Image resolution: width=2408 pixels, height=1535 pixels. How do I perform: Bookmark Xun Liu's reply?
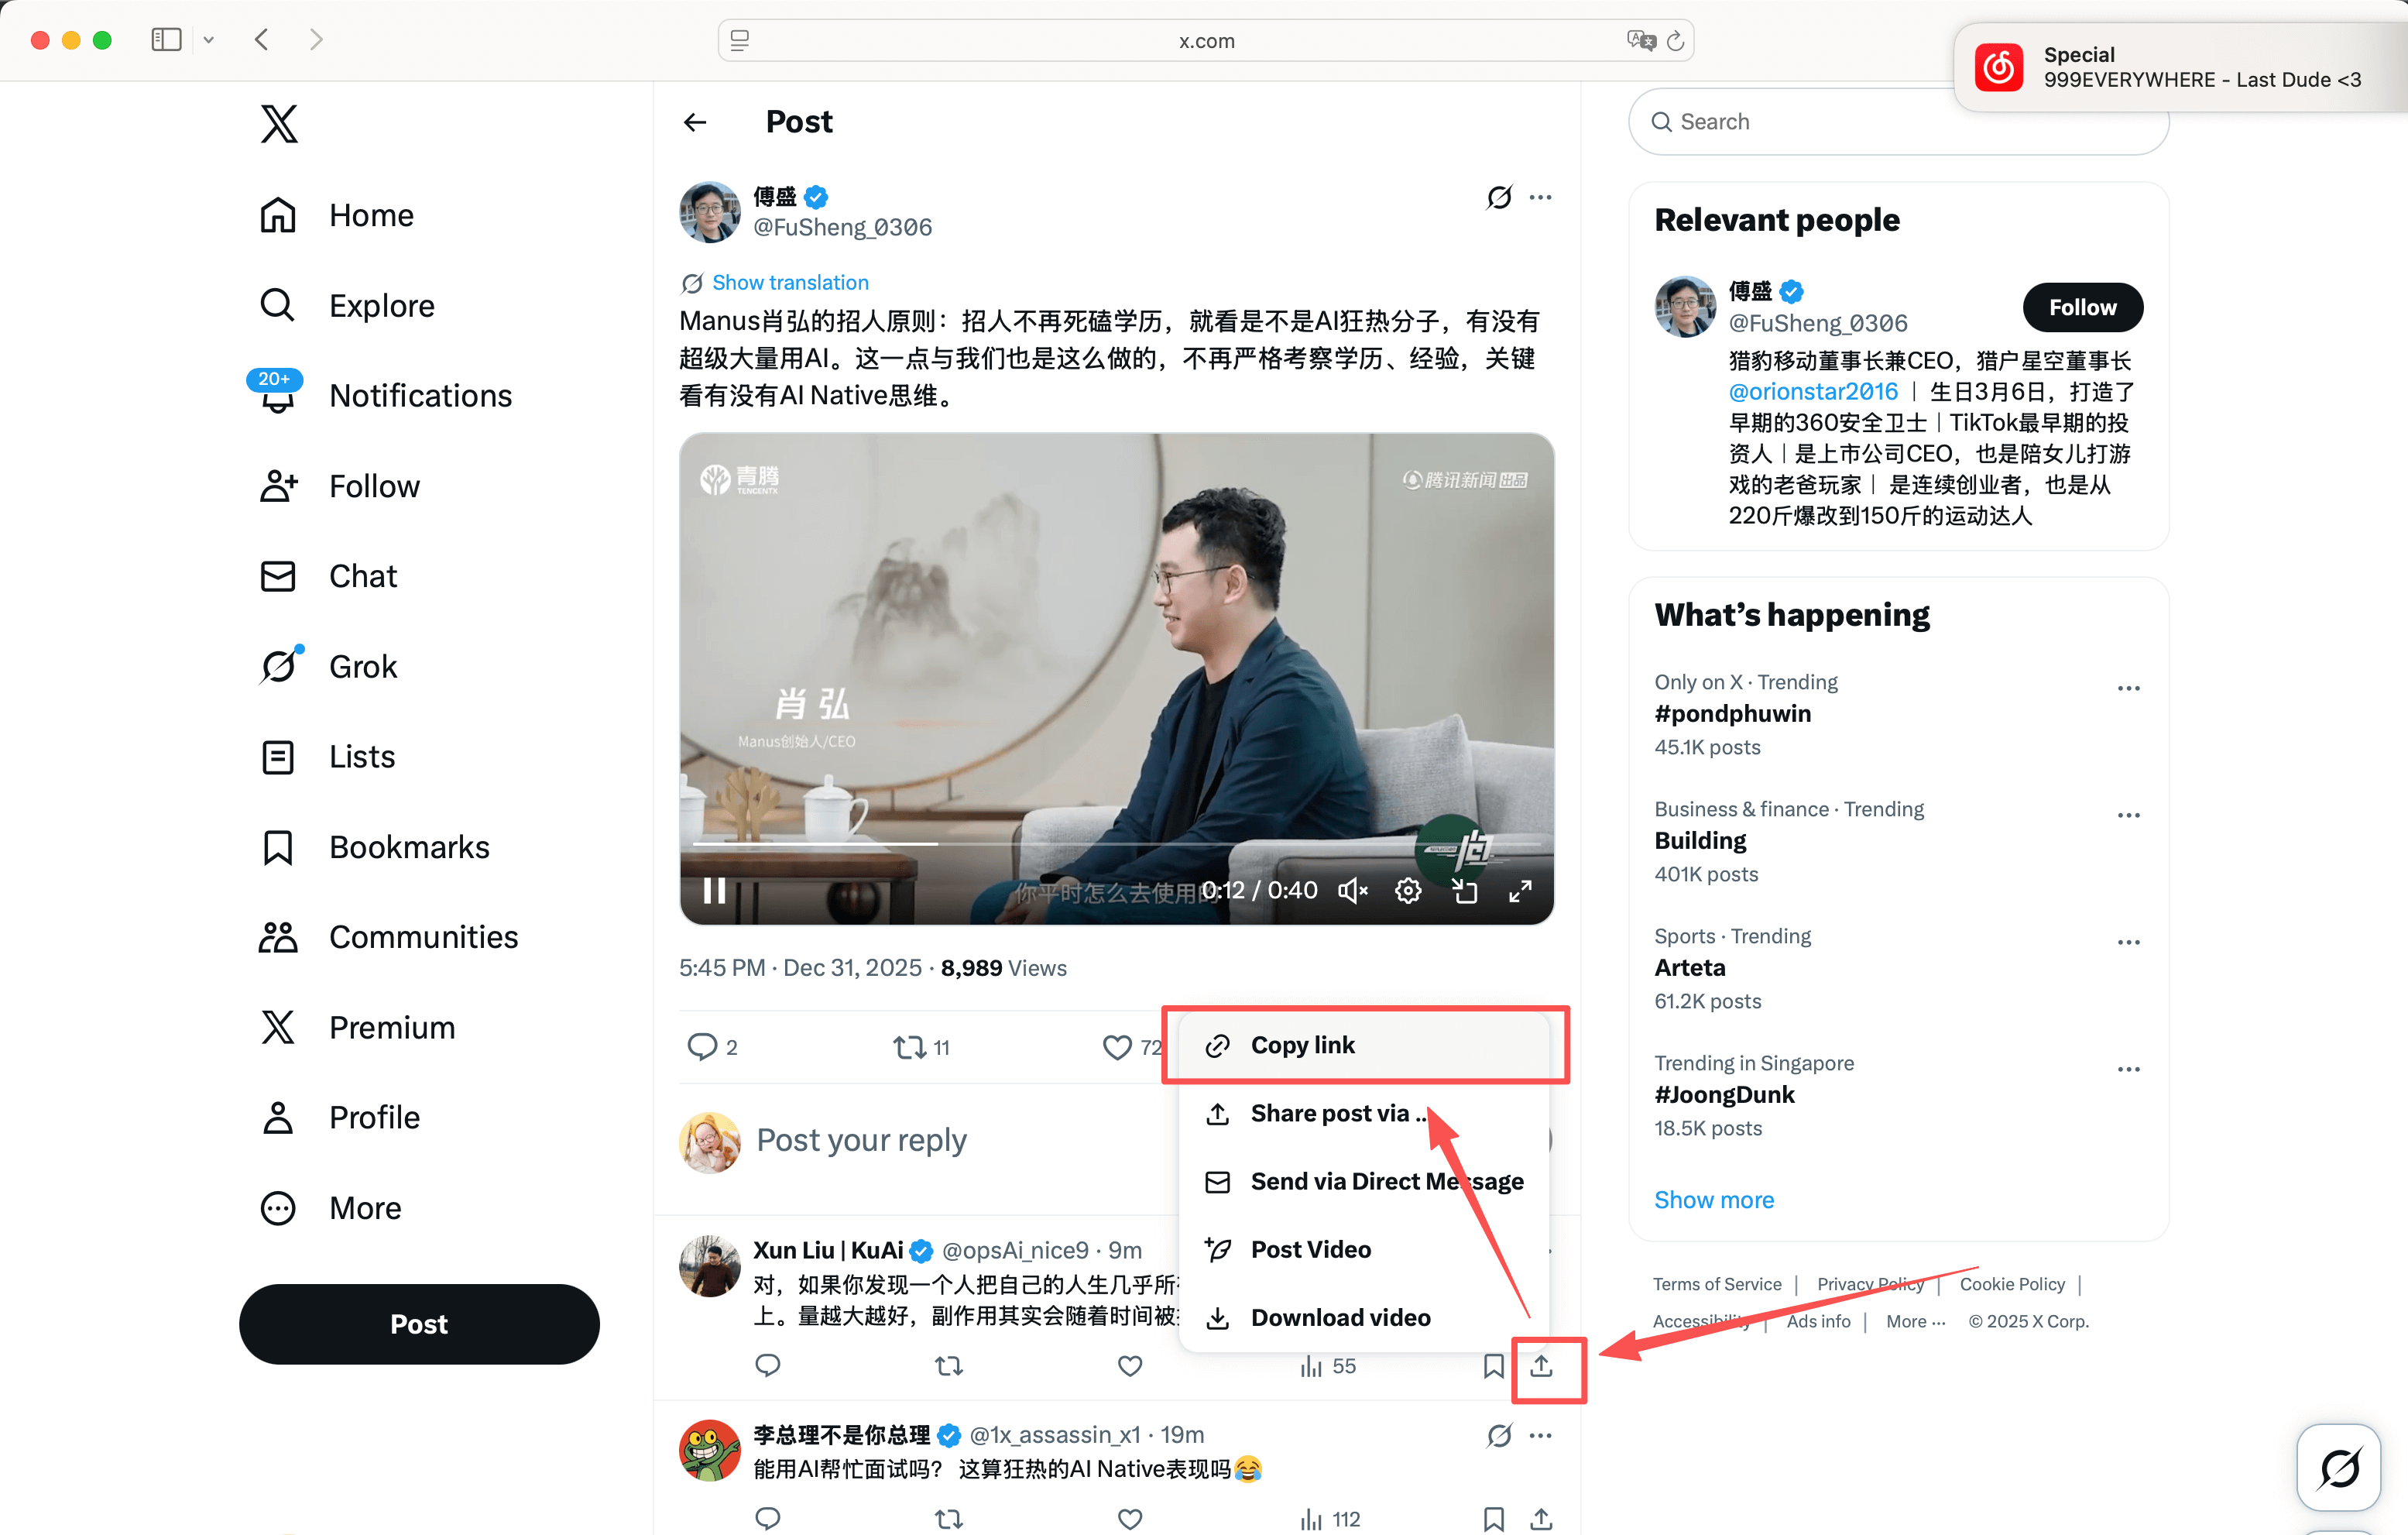pos(1494,1365)
